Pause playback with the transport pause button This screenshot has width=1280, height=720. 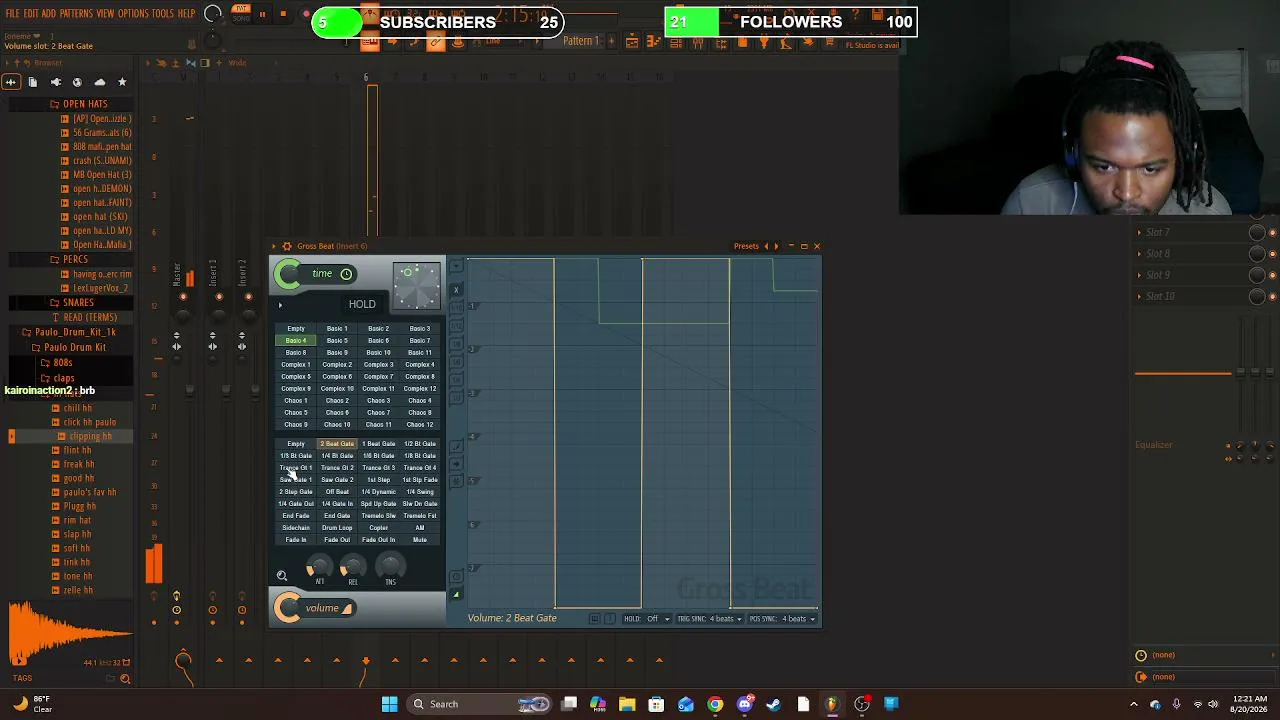tap(262, 14)
